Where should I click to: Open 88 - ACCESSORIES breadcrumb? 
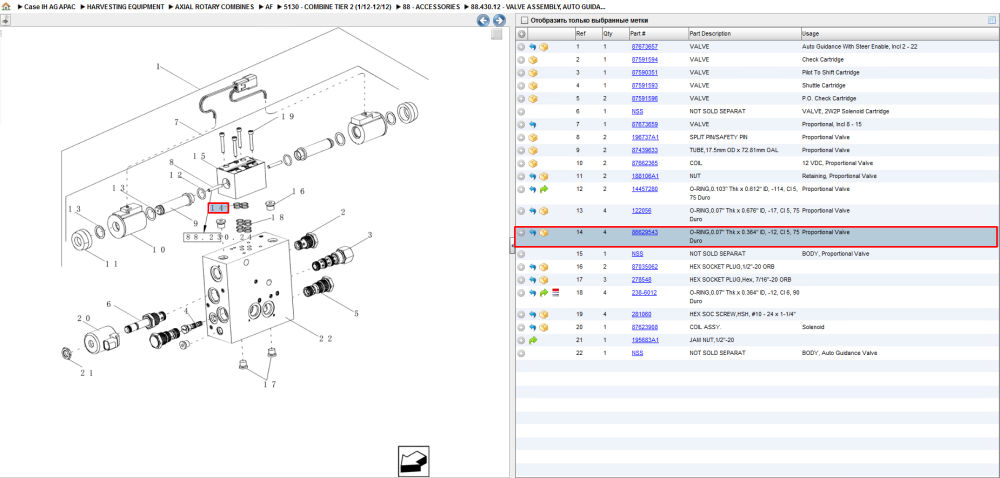point(430,6)
